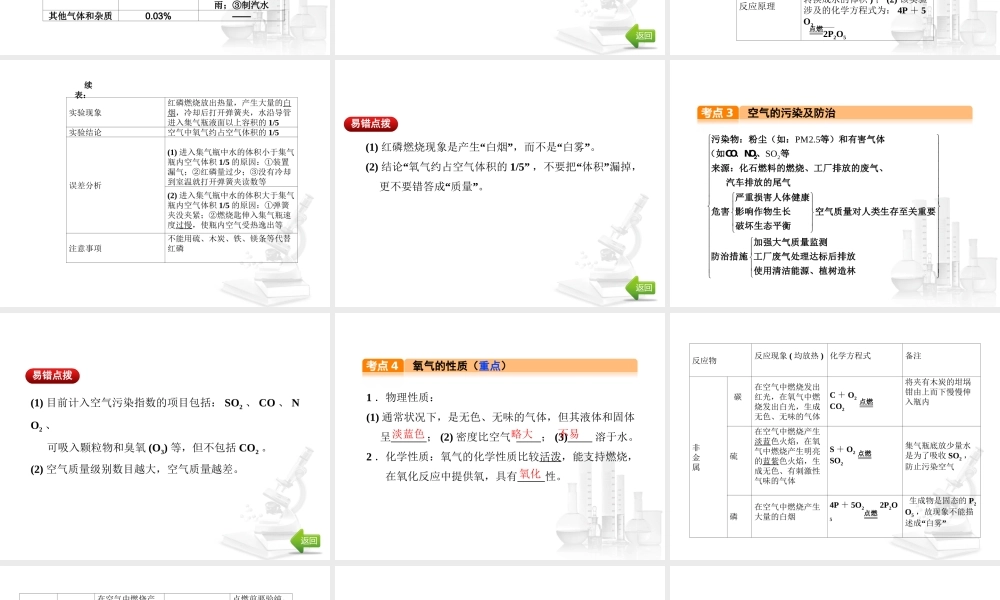Click the heading 空气的污染及防治
This screenshot has width=1000, height=600.
pos(791,113)
